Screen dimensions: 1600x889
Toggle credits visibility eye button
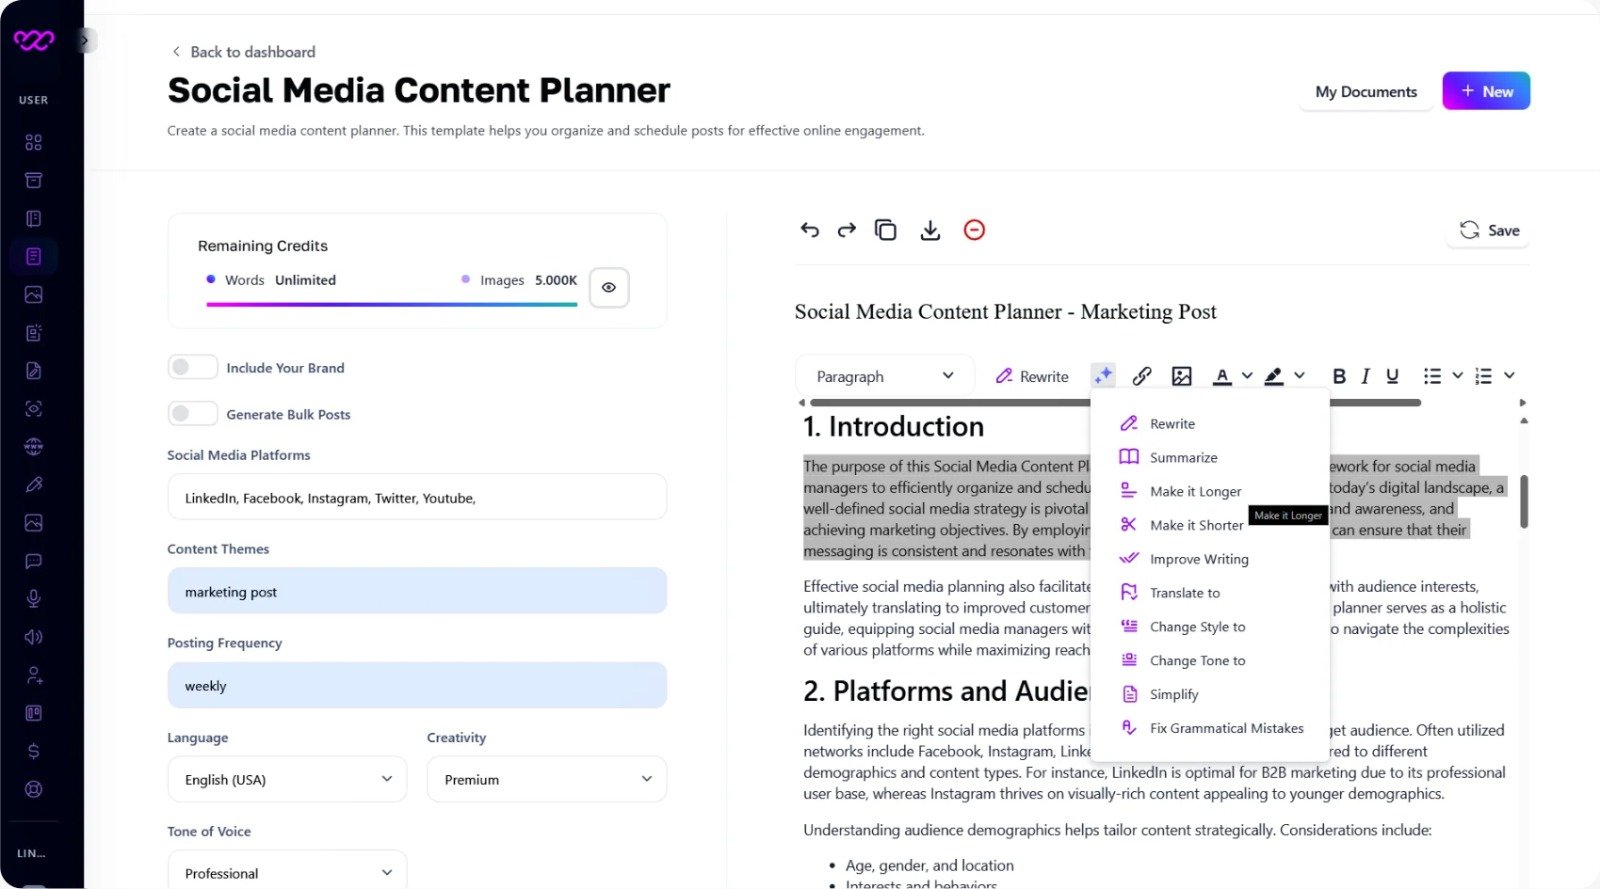609,287
